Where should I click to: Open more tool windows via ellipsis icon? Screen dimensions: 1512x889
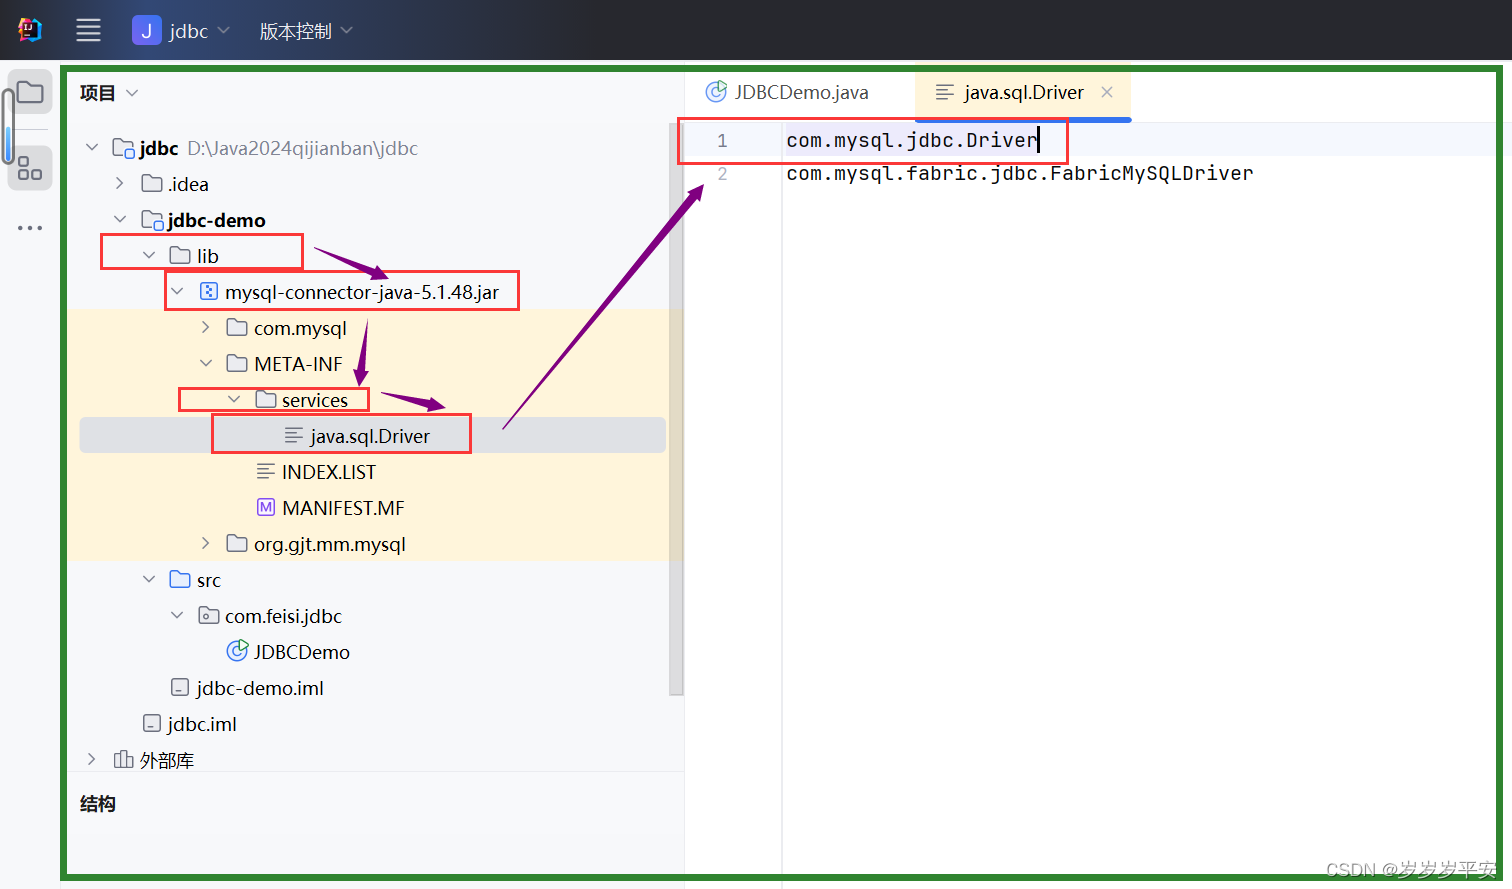[x=29, y=227]
